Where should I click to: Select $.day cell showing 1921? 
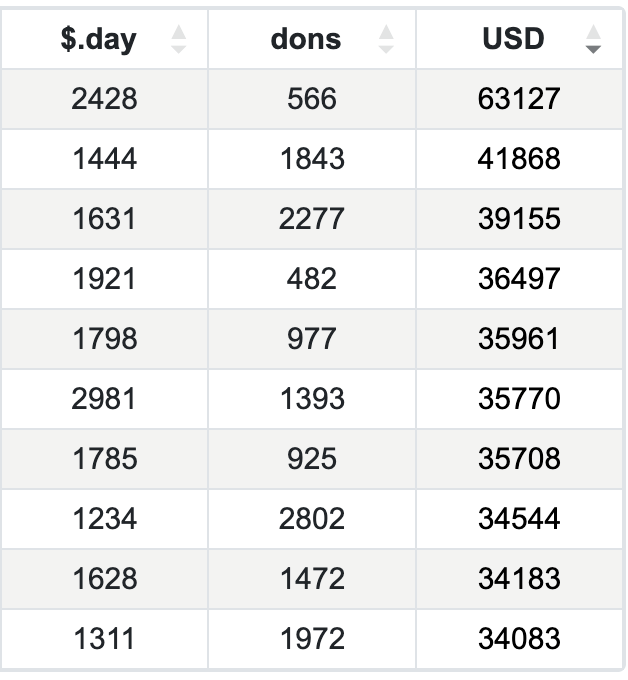click(x=104, y=279)
